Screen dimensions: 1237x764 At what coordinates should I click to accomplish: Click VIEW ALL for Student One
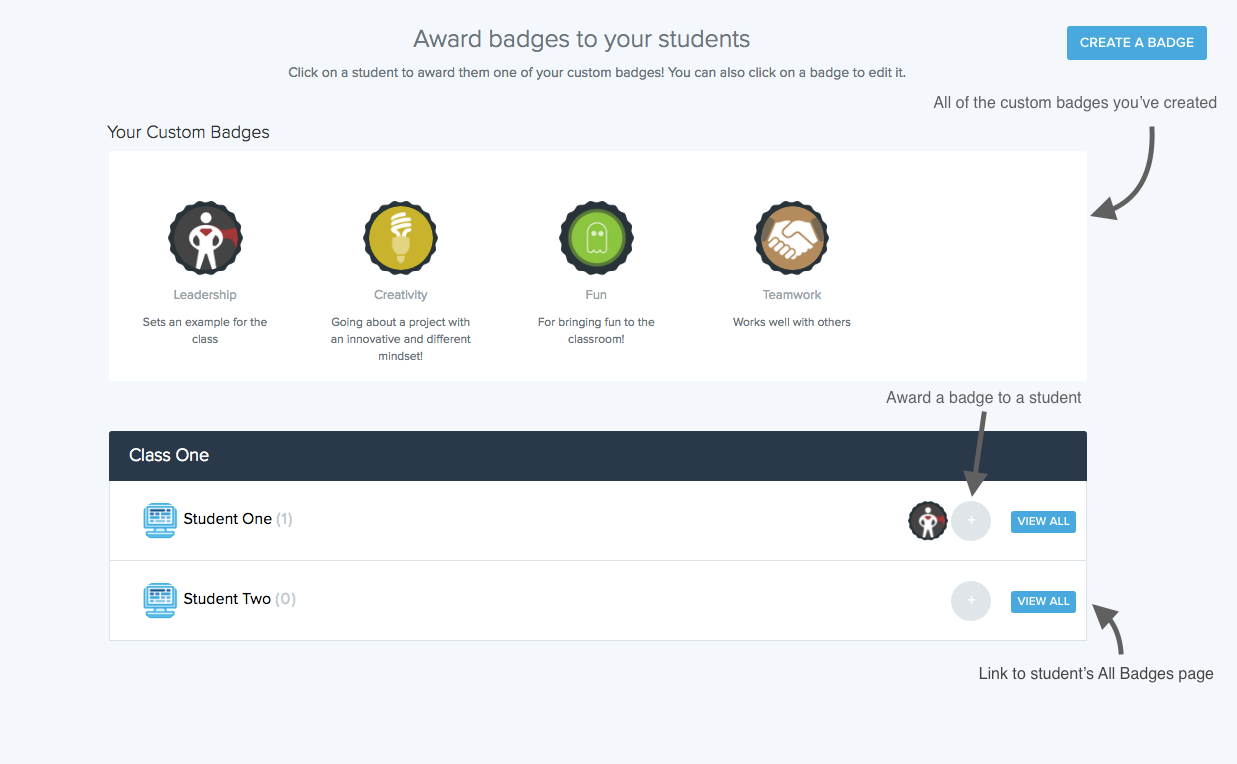click(1043, 521)
